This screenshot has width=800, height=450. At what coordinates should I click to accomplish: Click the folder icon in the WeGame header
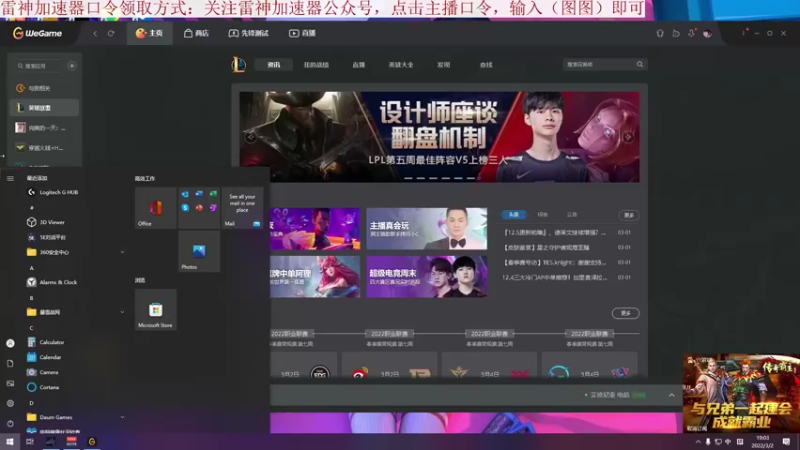pyautogui.click(x=676, y=33)
